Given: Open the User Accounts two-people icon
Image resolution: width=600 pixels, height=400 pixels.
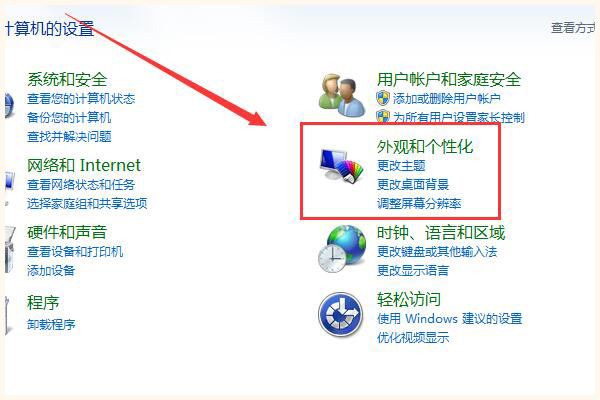Looking at the screenshot, I should [x=342, y=95].
